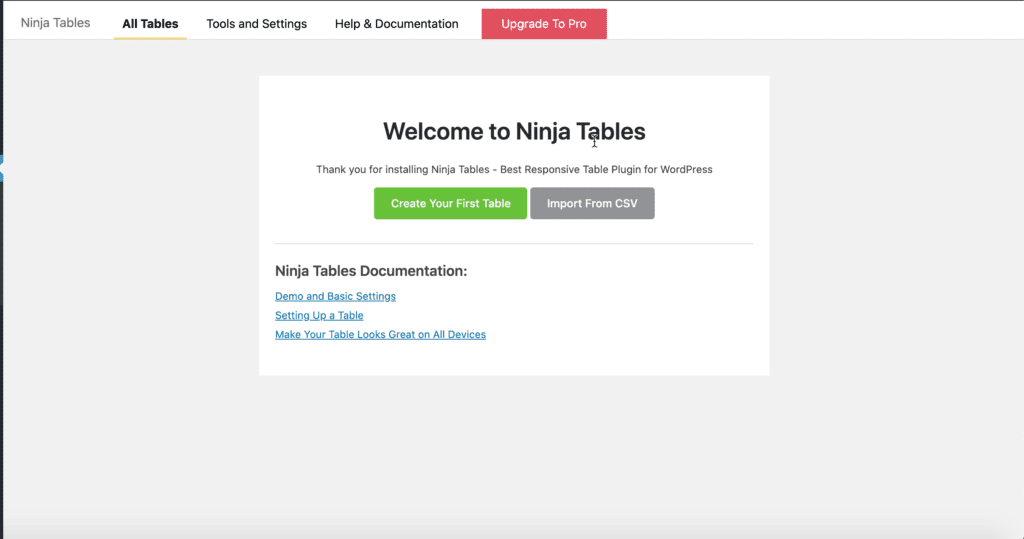Open Help & Documentation tab
The width and height of the screenshot is (1024, 539).
[396, 24]
